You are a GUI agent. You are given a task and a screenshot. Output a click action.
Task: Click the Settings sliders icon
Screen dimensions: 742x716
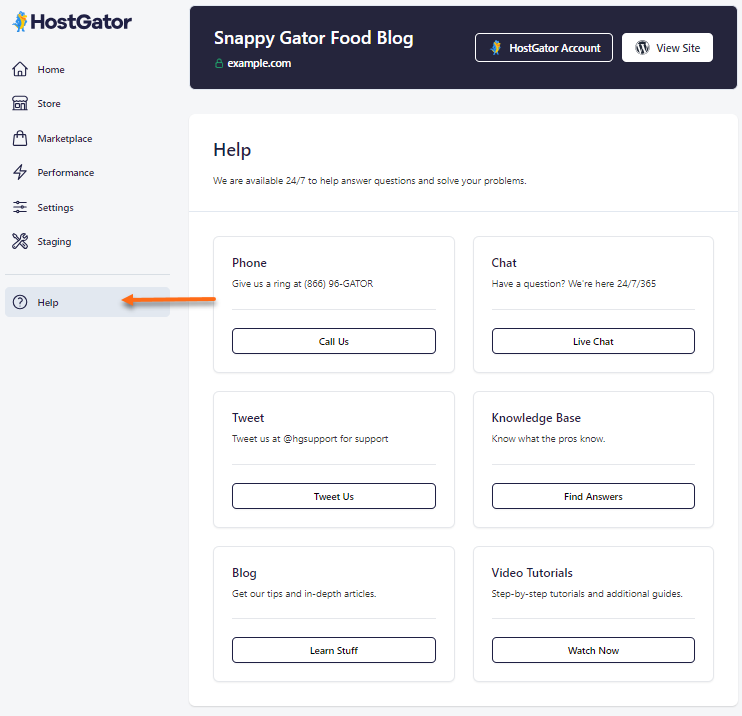point(20,207)
